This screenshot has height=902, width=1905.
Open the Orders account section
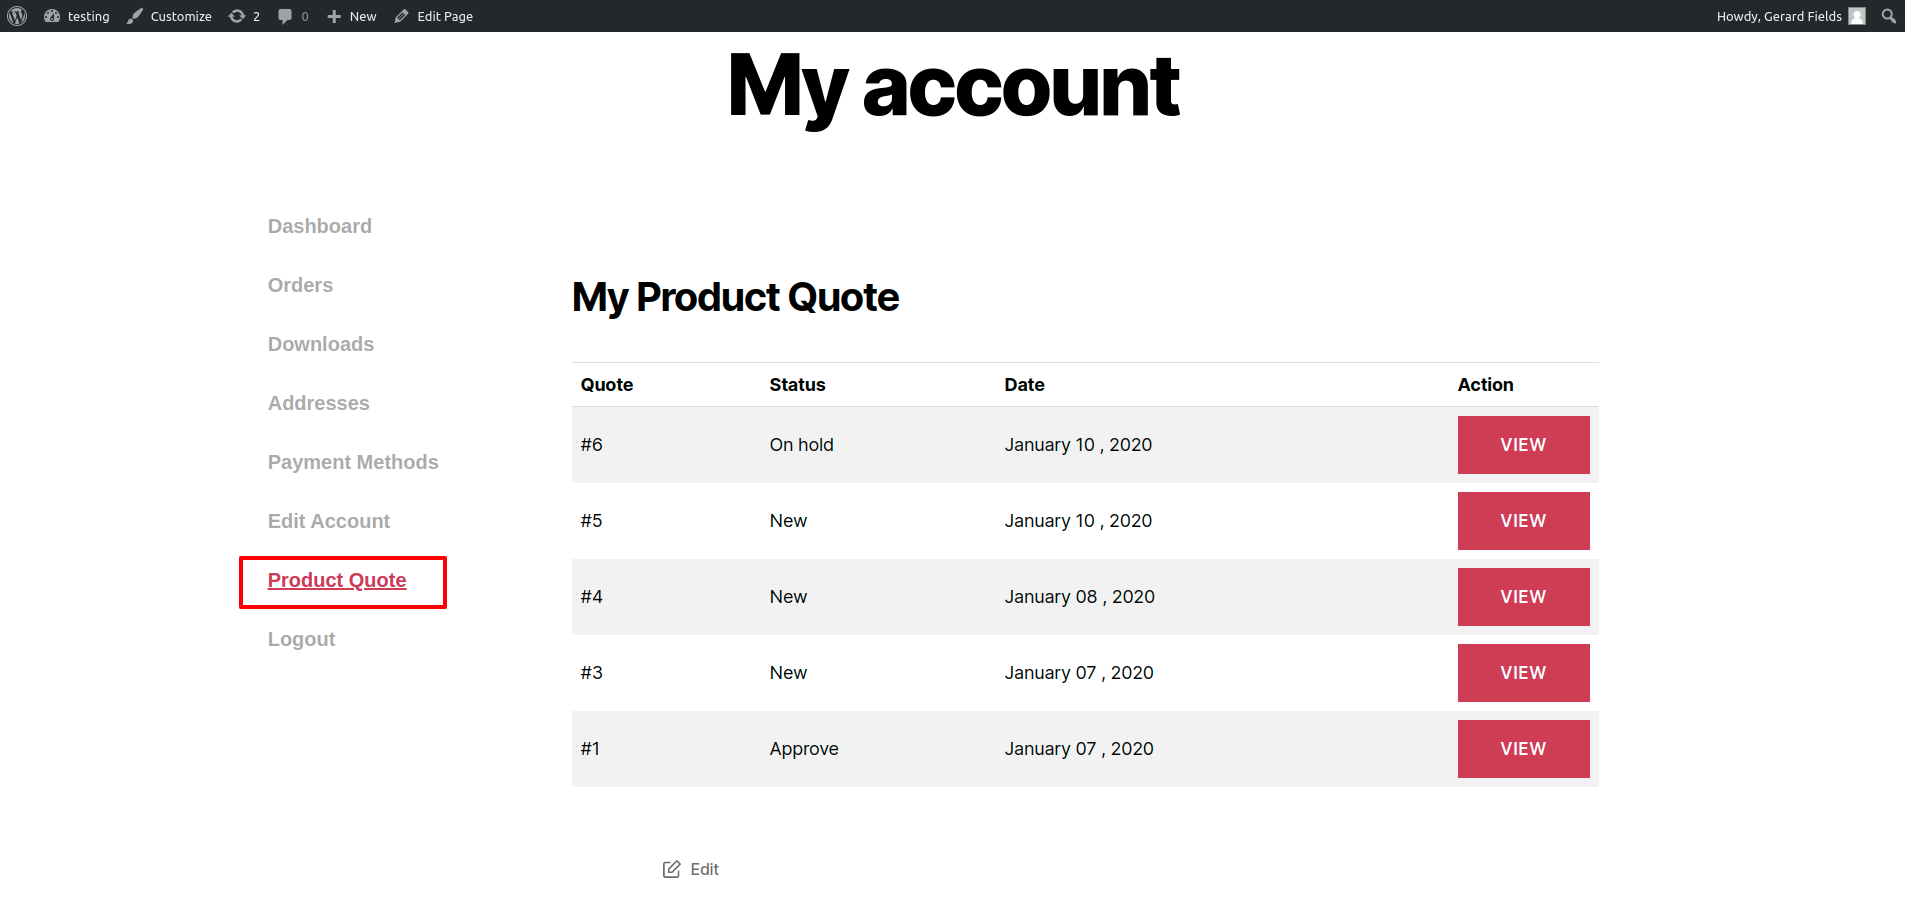[x=300, y=285]
